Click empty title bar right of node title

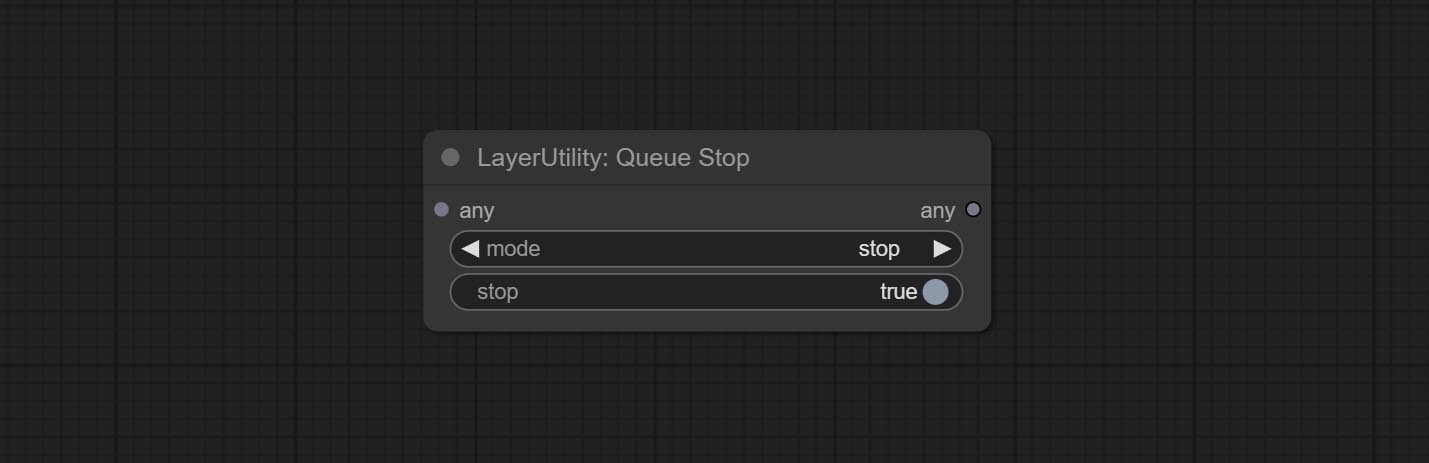(870, 158)
